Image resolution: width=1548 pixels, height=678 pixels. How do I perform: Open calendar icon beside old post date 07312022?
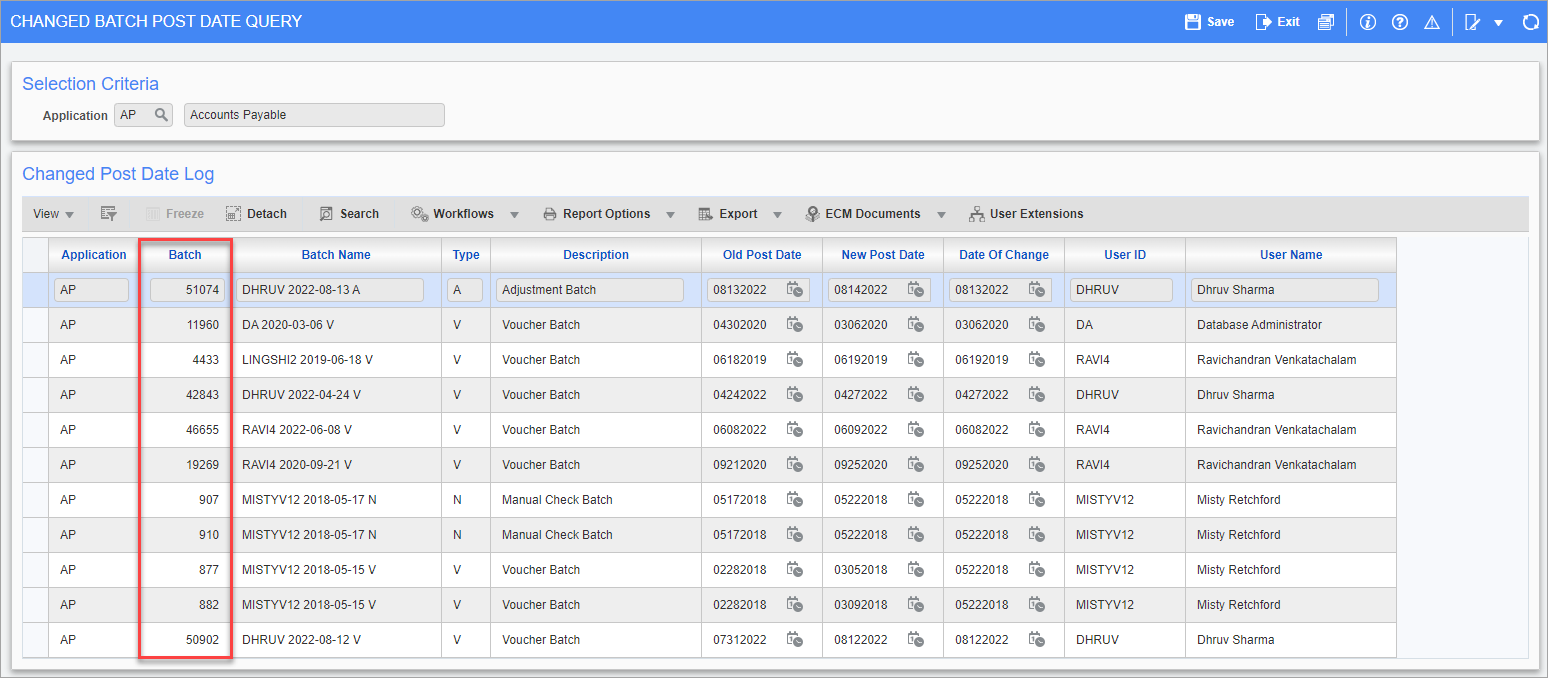pos(795,640)
